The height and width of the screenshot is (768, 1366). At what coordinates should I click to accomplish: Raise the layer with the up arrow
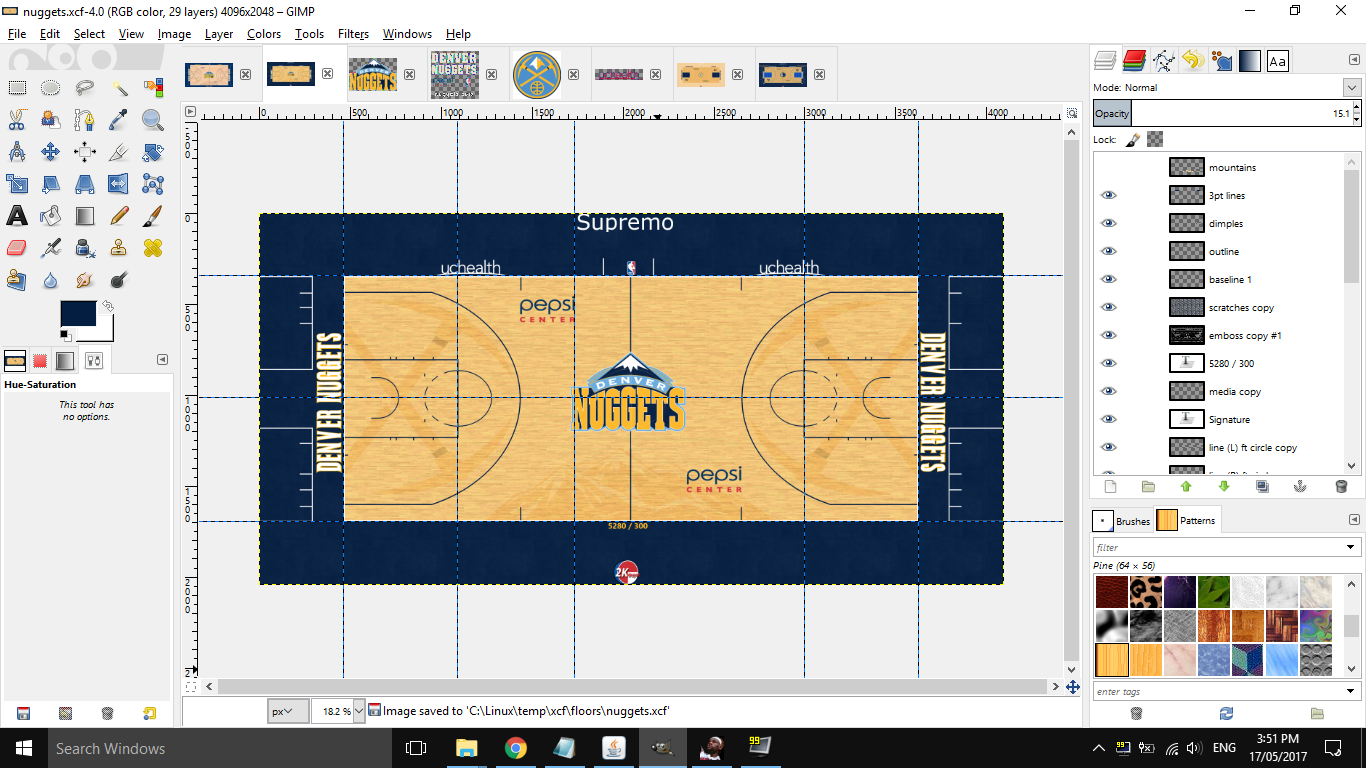point(1186,487)
